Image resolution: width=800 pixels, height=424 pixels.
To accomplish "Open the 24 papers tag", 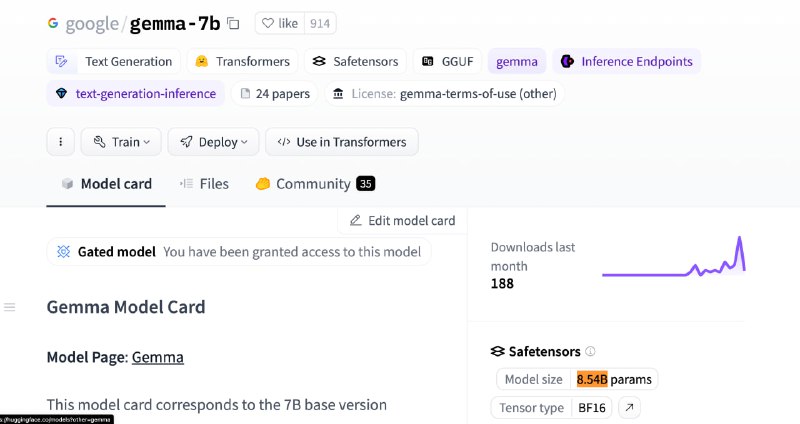I will 275,93.
